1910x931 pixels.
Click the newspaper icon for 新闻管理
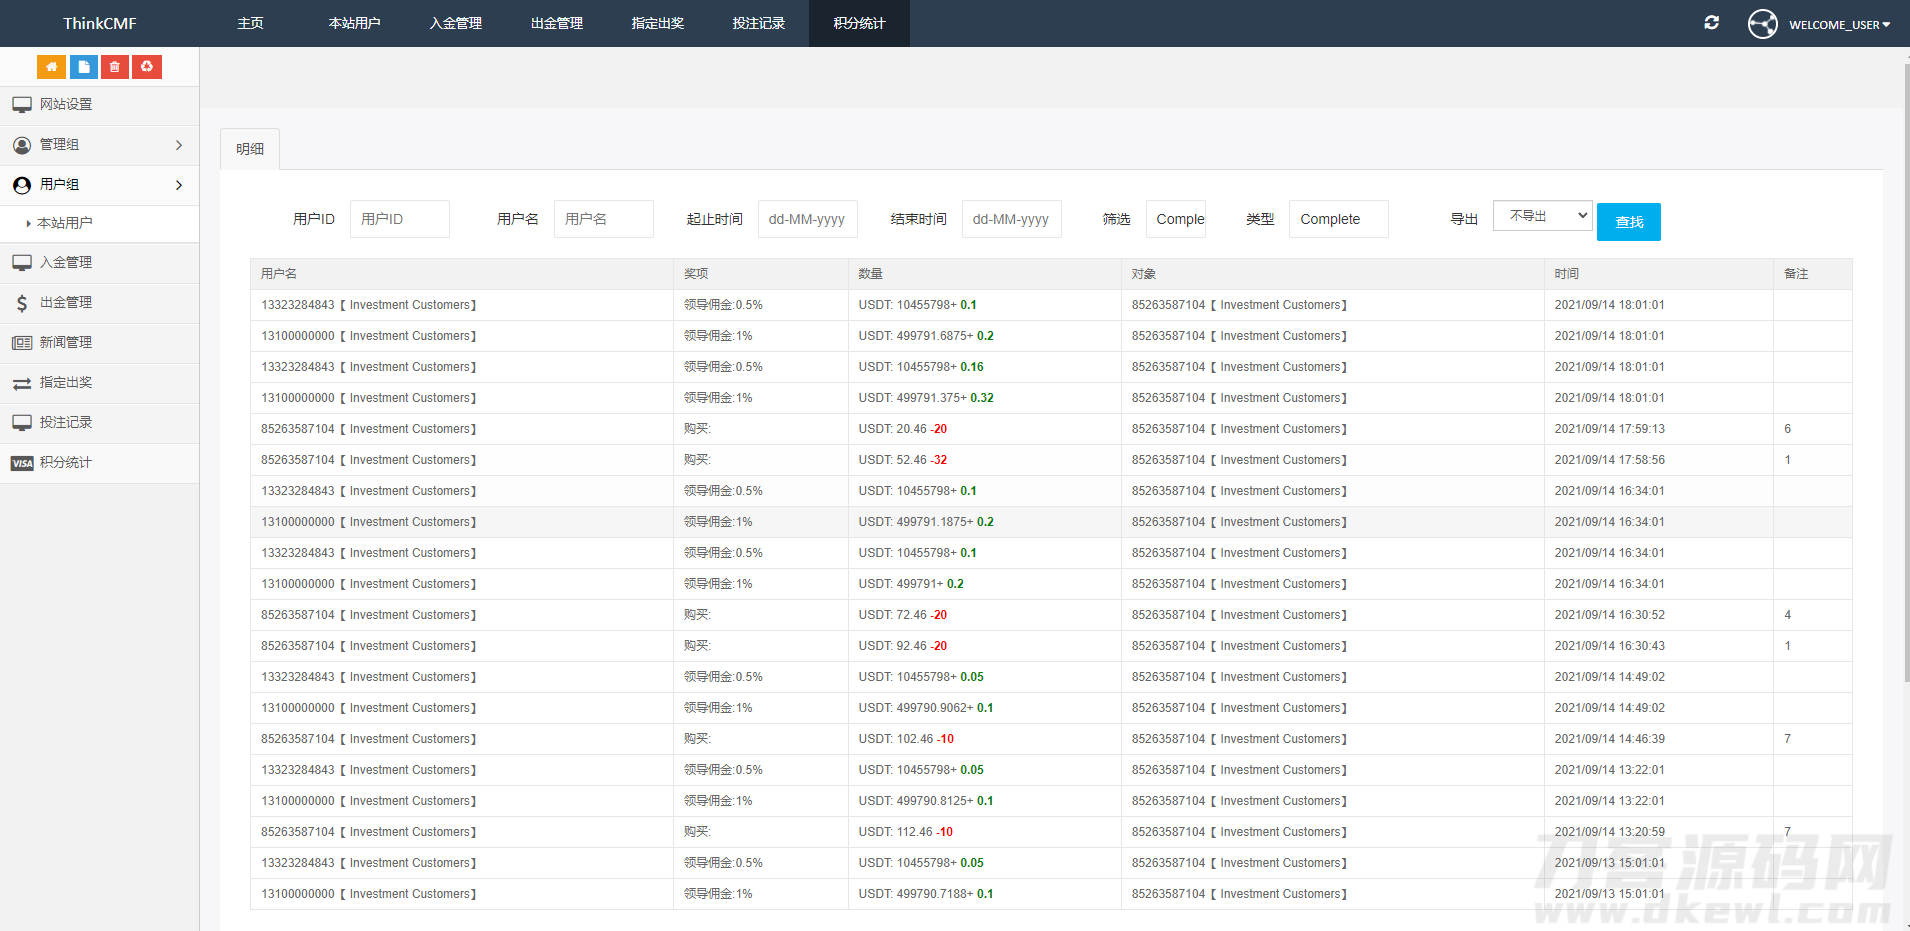[x=22, y=343]
